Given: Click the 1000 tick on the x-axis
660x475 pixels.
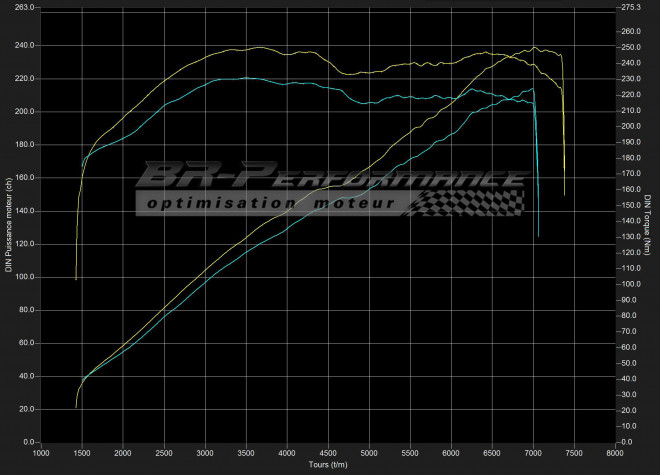Looking at the screenshot, I should tap(41, 452).
